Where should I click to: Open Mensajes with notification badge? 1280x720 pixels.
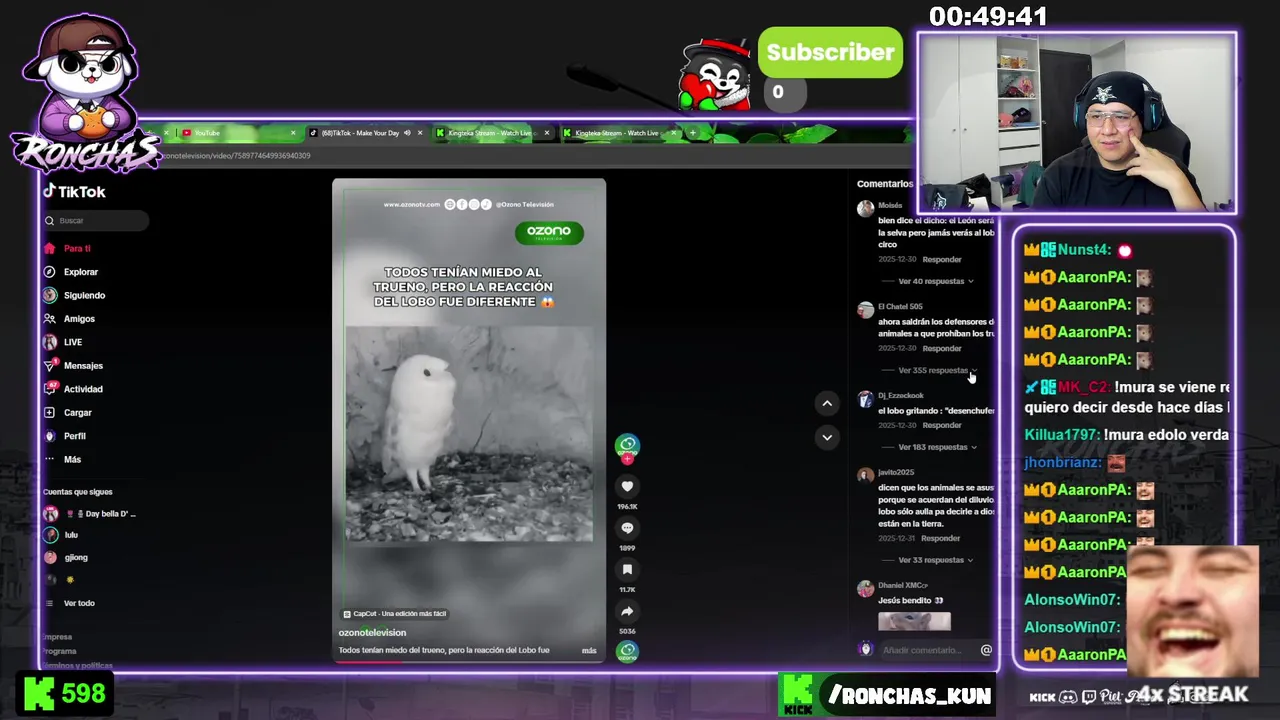click(73, 366)
